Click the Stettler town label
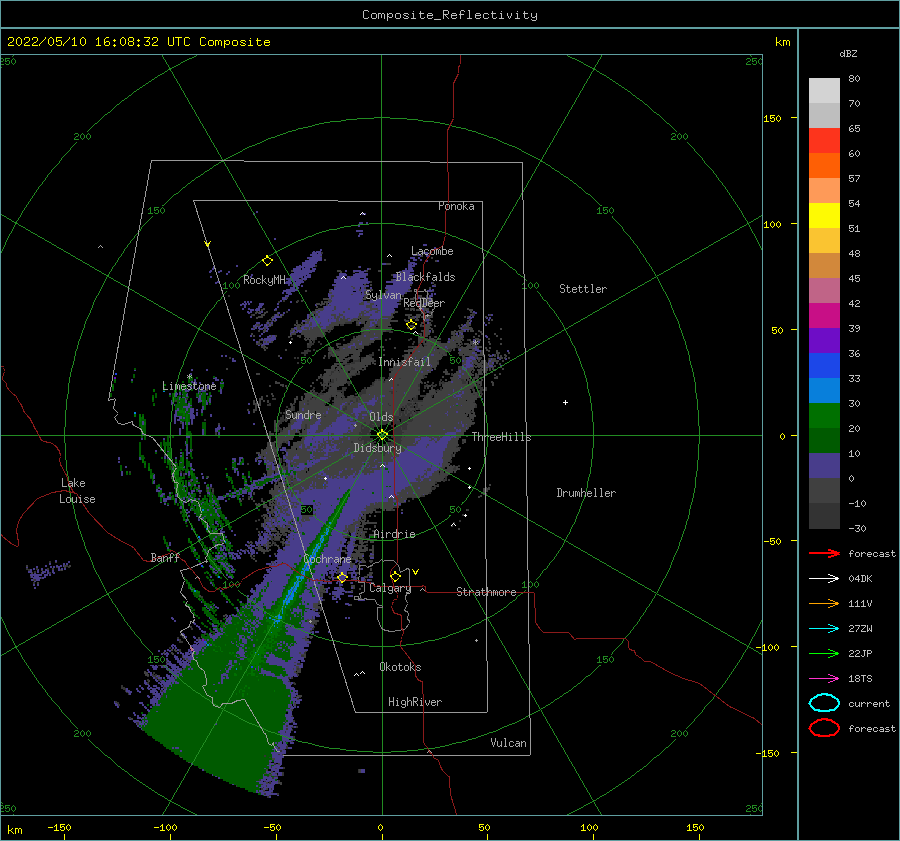This screenshot has width=900, height=841. tap(583, 289)
